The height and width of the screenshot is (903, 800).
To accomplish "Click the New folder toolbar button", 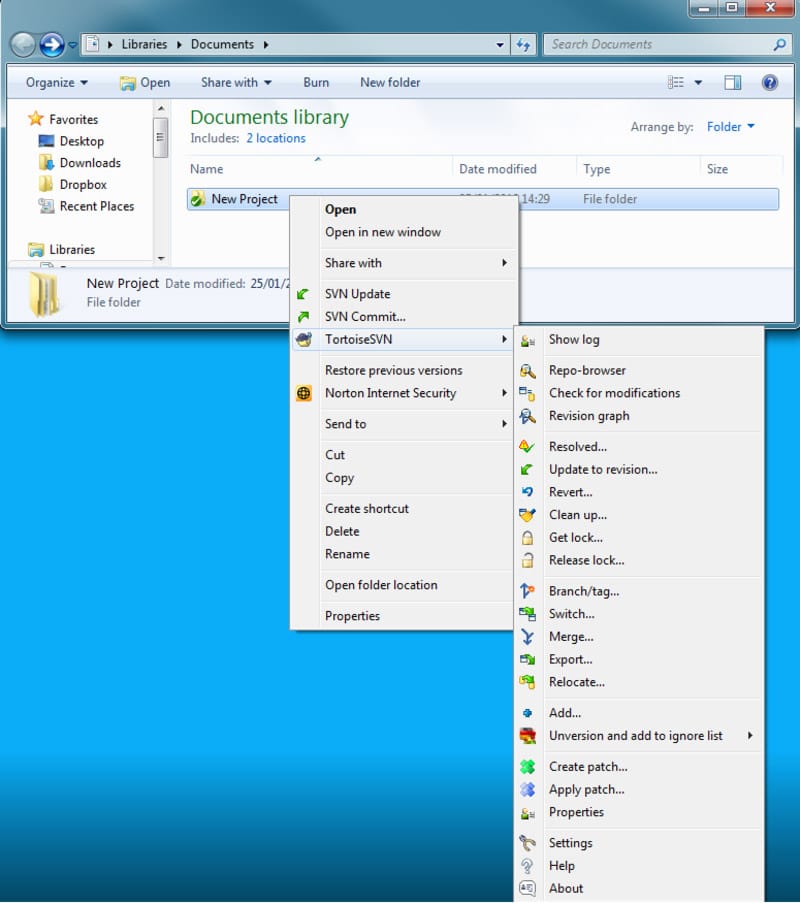I will 390,83.
